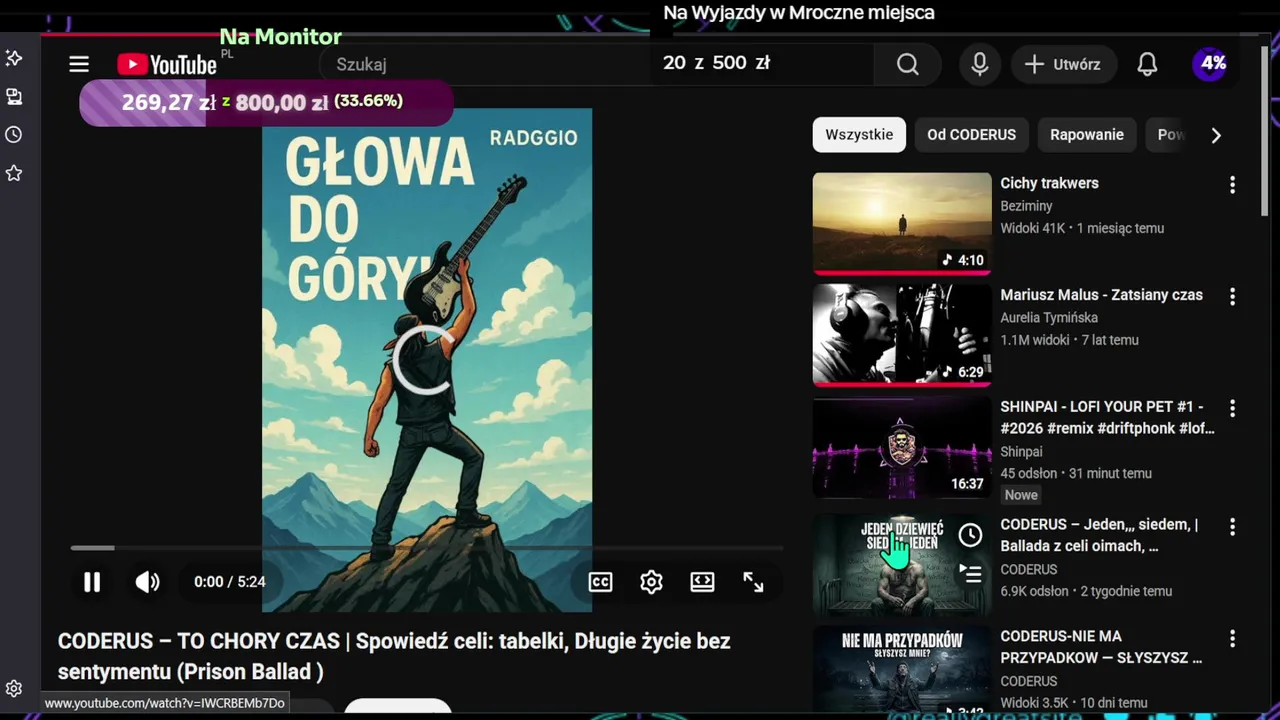The width and height of the screenshot is (1280, 720).
Task: Select the Rapowanie filter chip
Action: pyautogui.click(x=1087, y=135)
